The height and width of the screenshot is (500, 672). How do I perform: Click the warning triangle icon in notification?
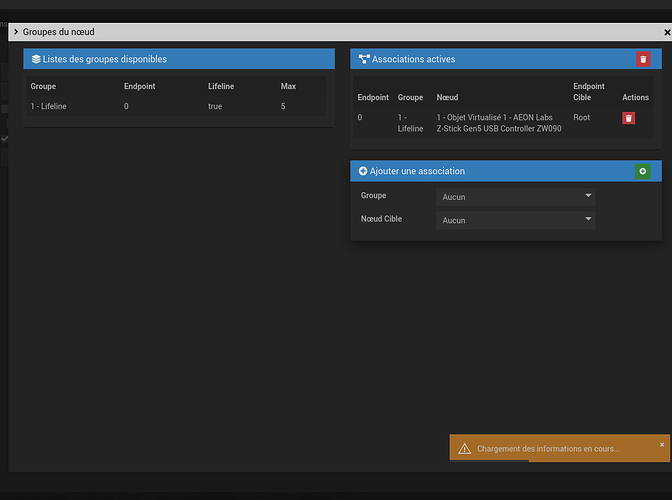(465, 449)
